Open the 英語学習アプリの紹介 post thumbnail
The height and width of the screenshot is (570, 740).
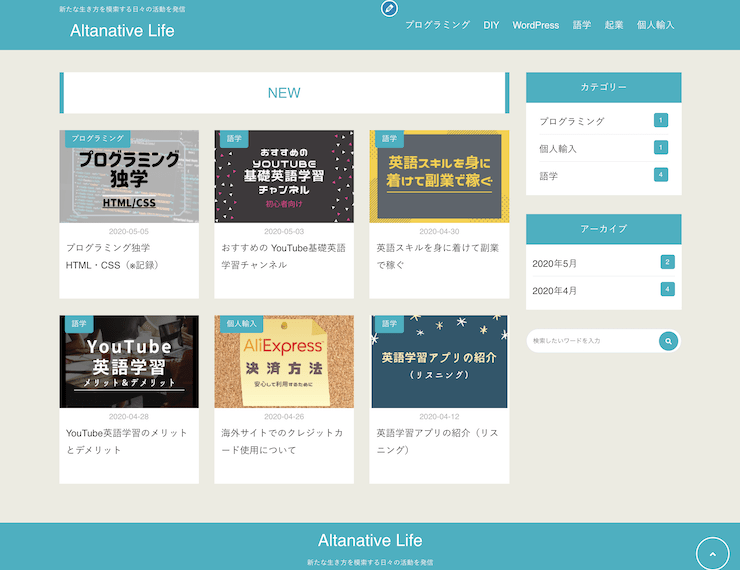[439, 362]
